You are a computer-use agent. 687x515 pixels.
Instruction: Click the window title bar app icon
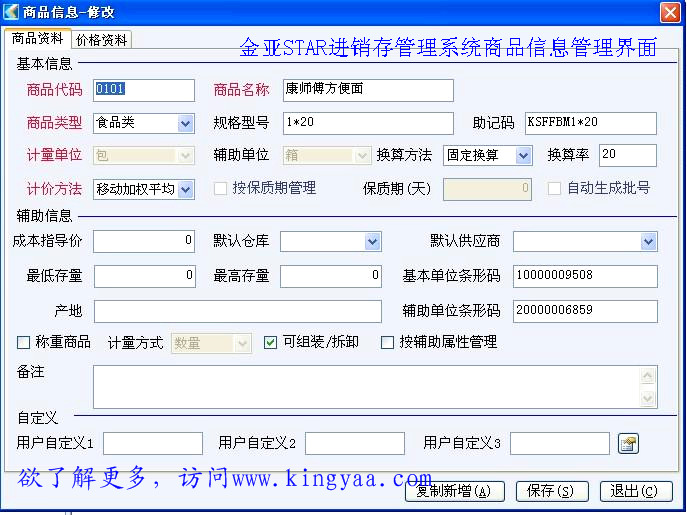(11, 12)
